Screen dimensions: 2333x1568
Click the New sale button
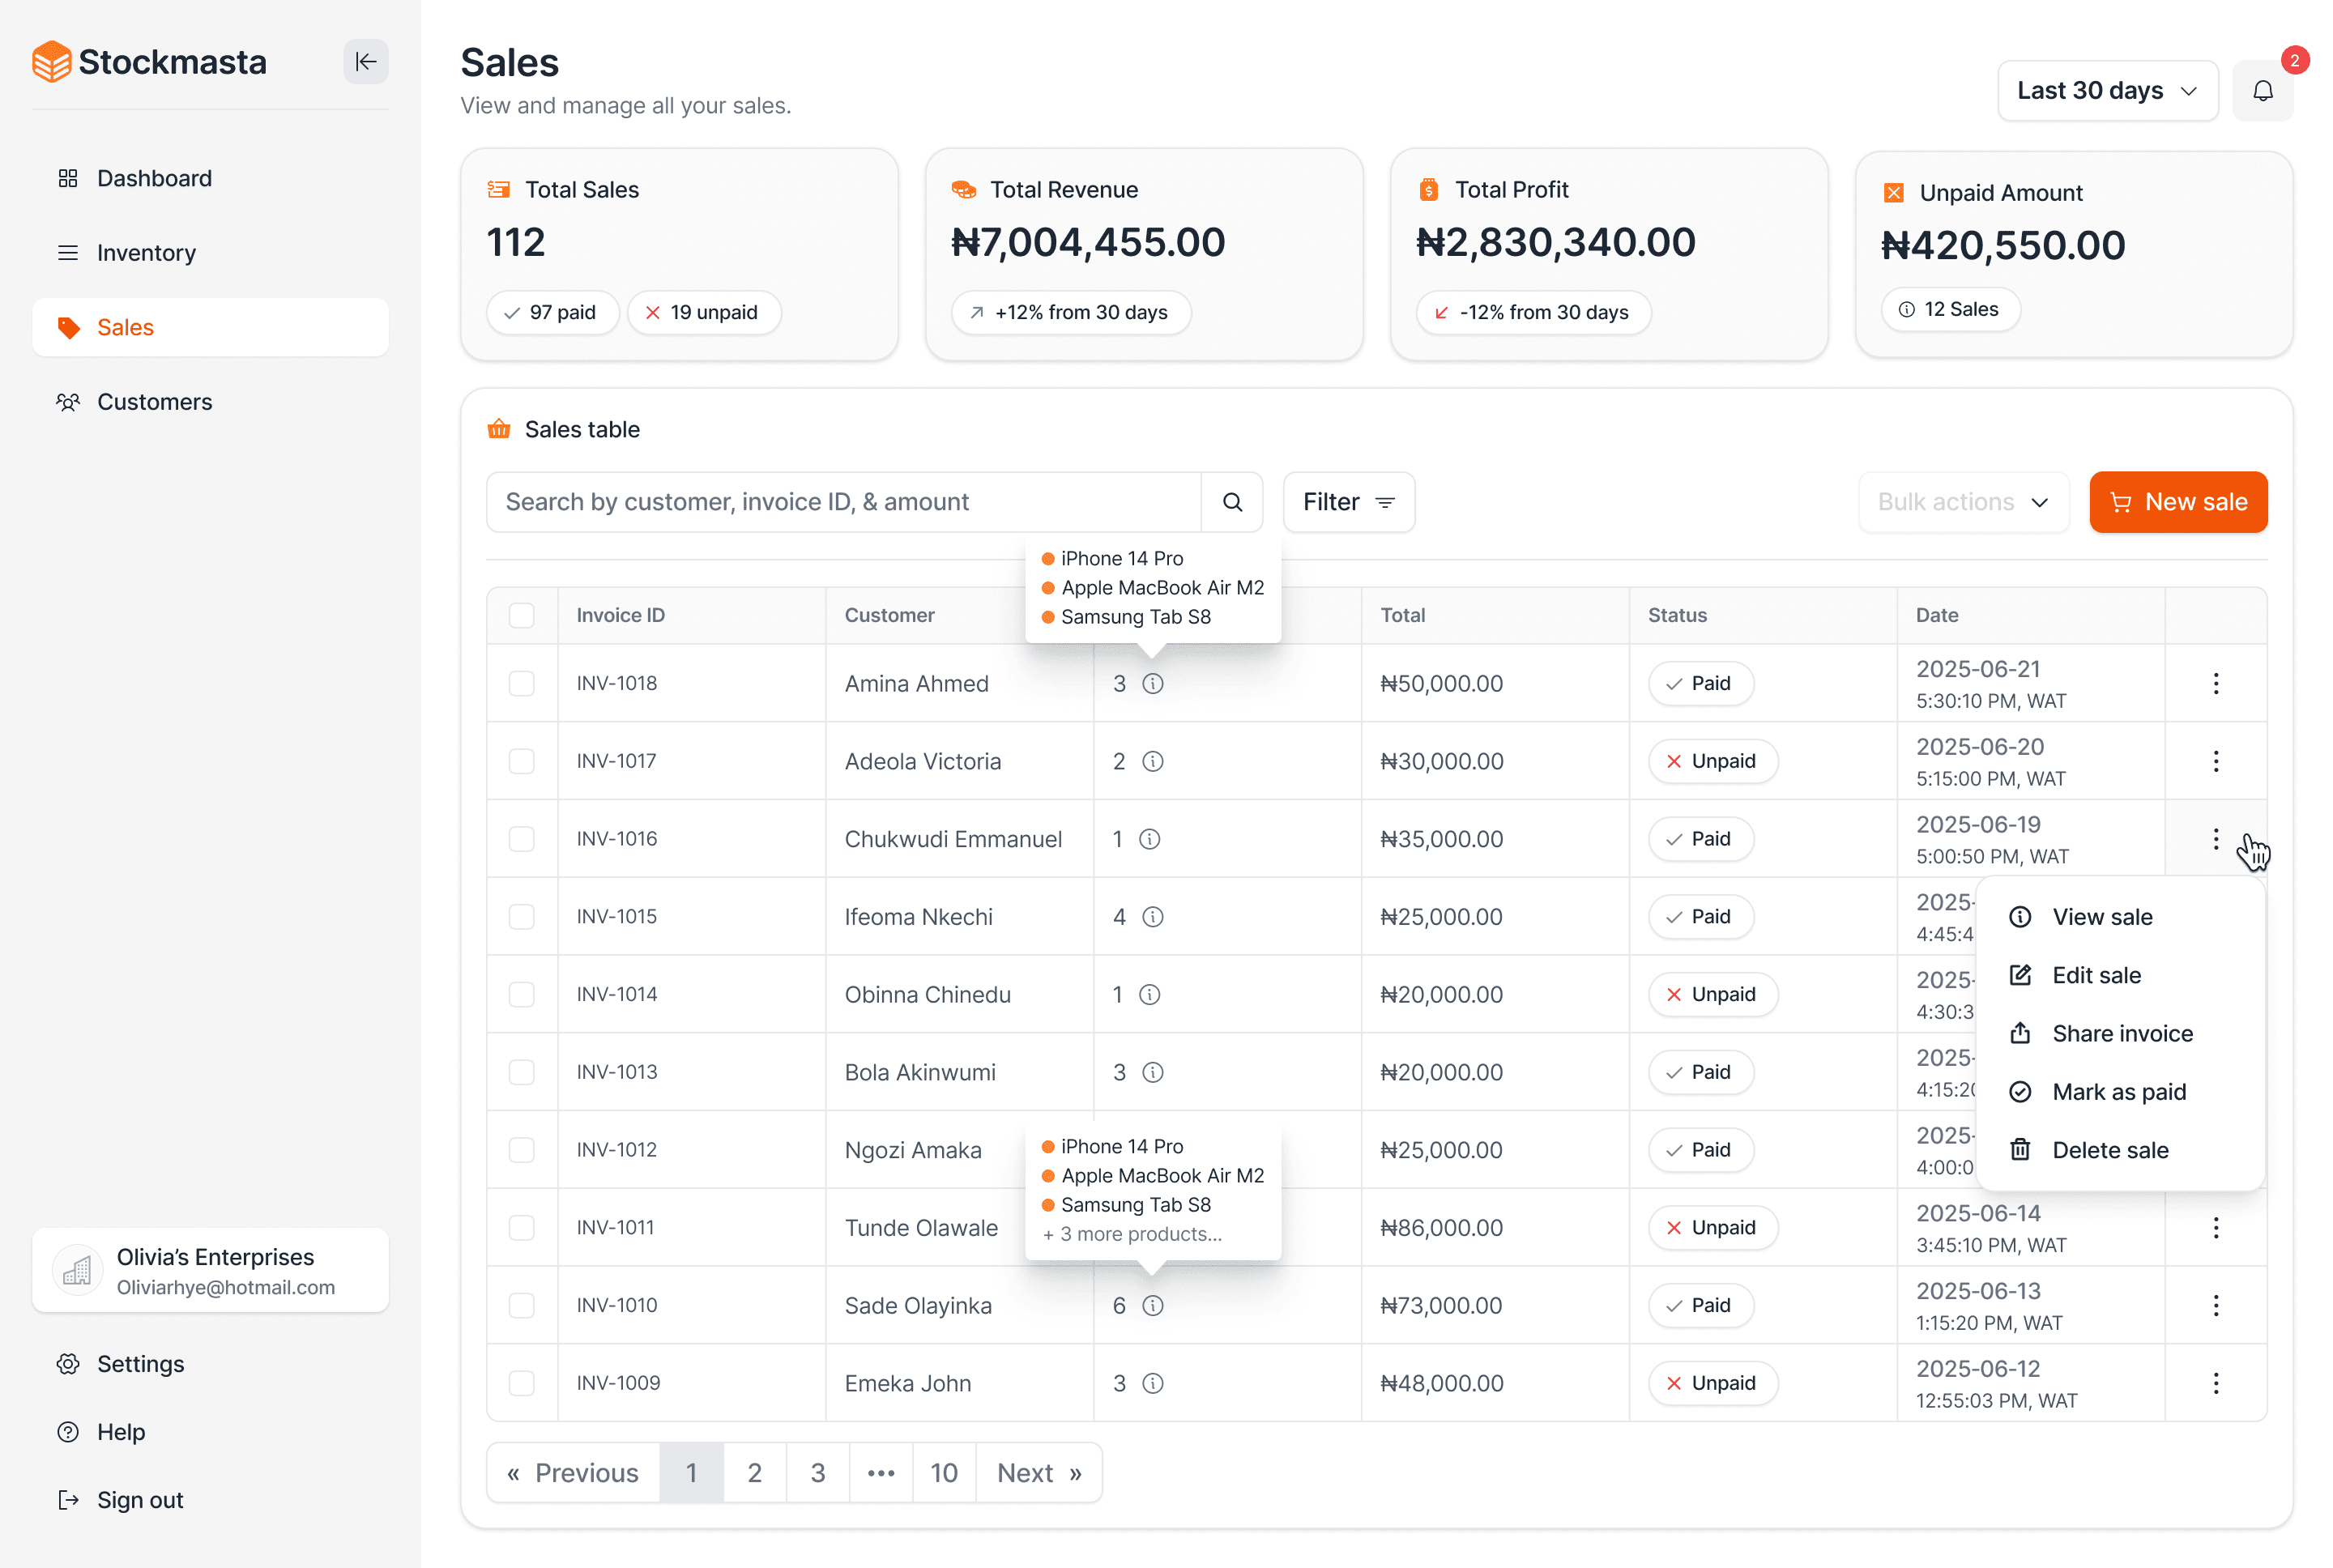[2178, 502]
